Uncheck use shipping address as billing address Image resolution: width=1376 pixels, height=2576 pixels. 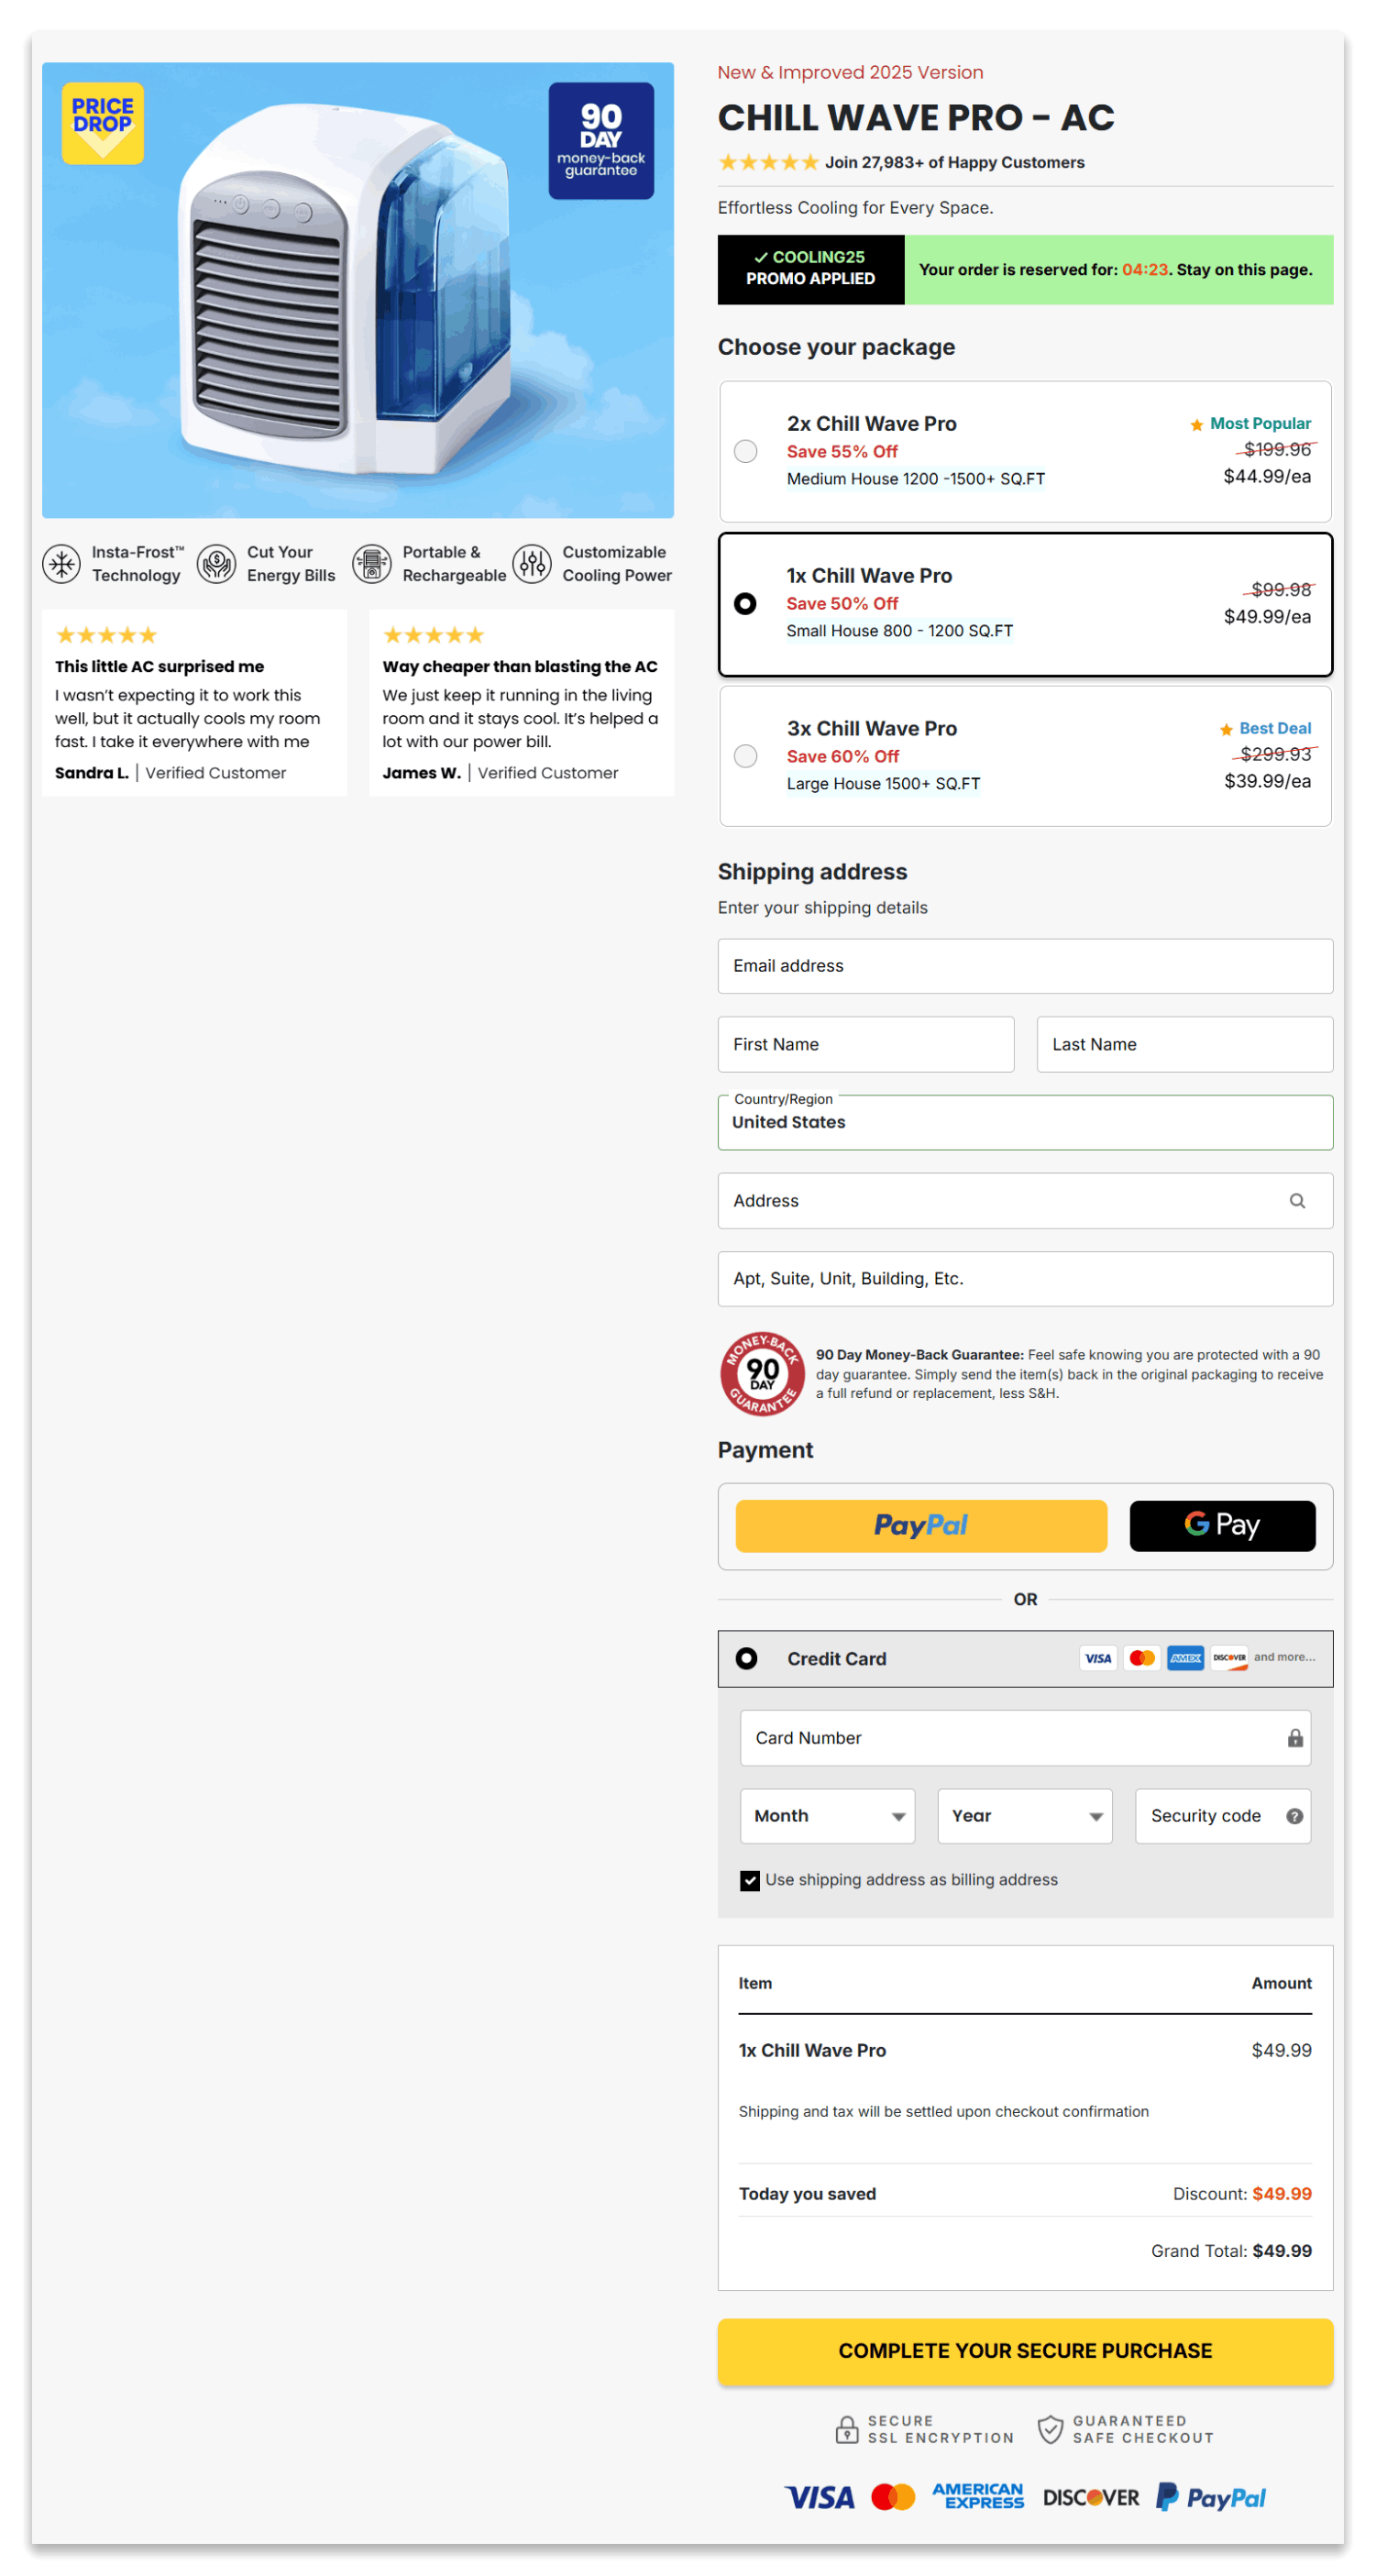(750, 1880)
